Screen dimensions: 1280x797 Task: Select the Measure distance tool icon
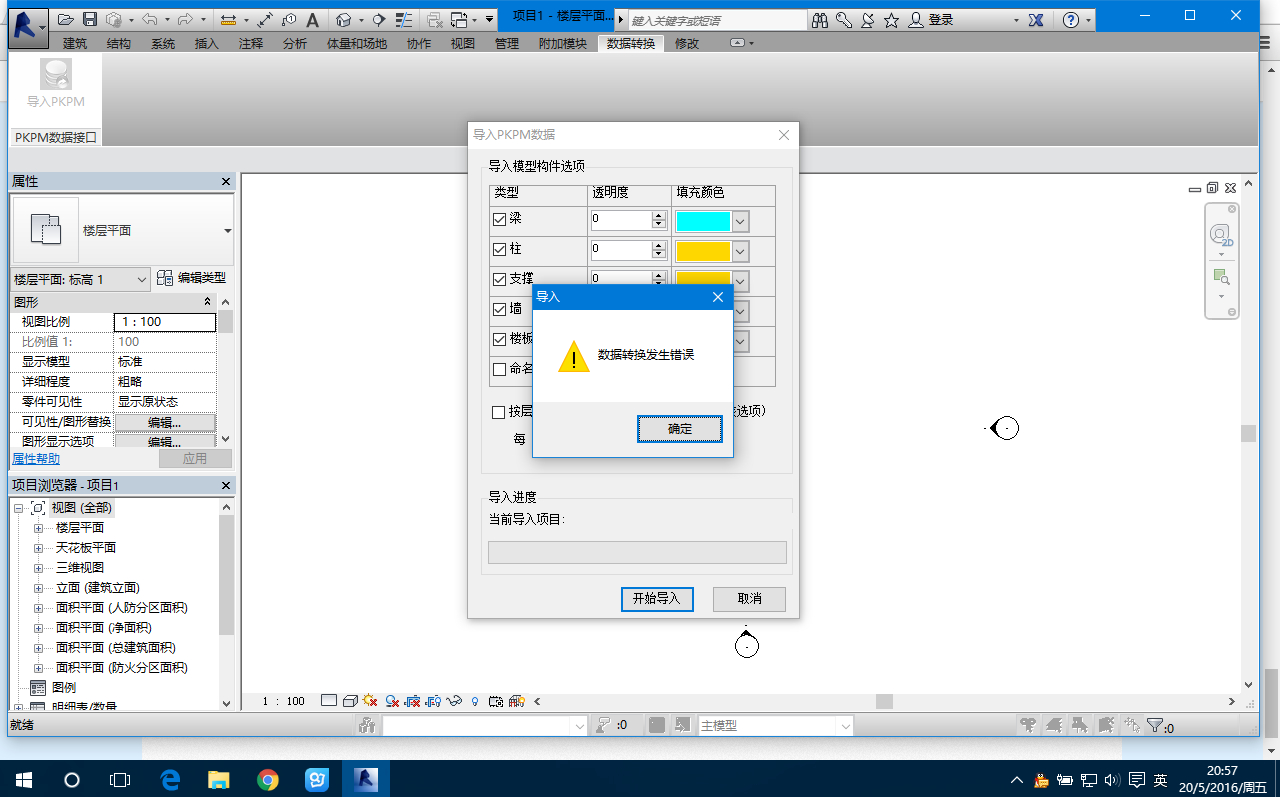click(x=227, y=19)
